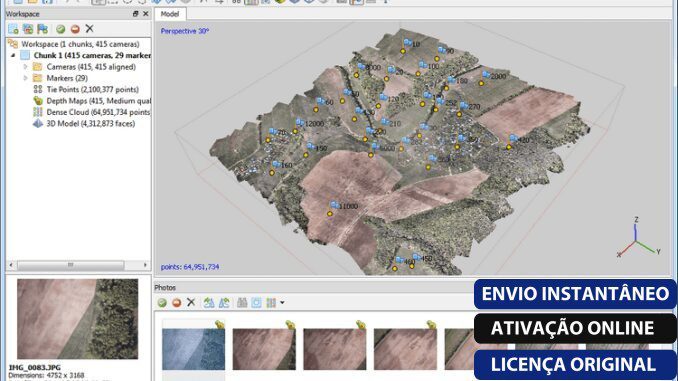Add a new chunk in Workspace toolbar
Viewport: 678px width, 381px height.
point(13,29)
